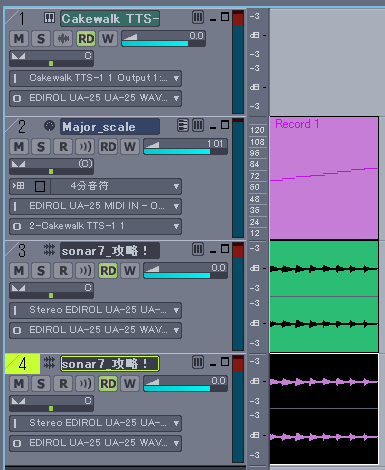
Task: Open the 4分音符 dropdown
Action: click(116, 186)
